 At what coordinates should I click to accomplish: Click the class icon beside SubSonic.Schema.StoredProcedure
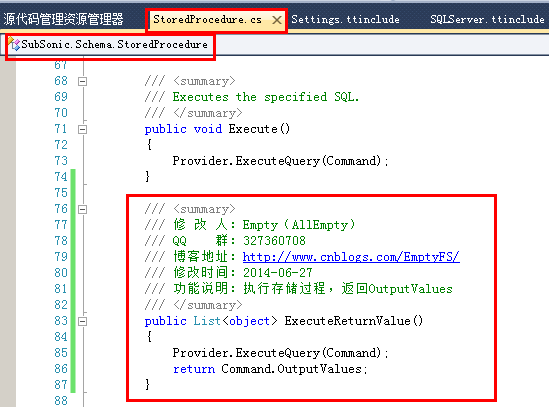pyautogui.click(x=14, y=44)
